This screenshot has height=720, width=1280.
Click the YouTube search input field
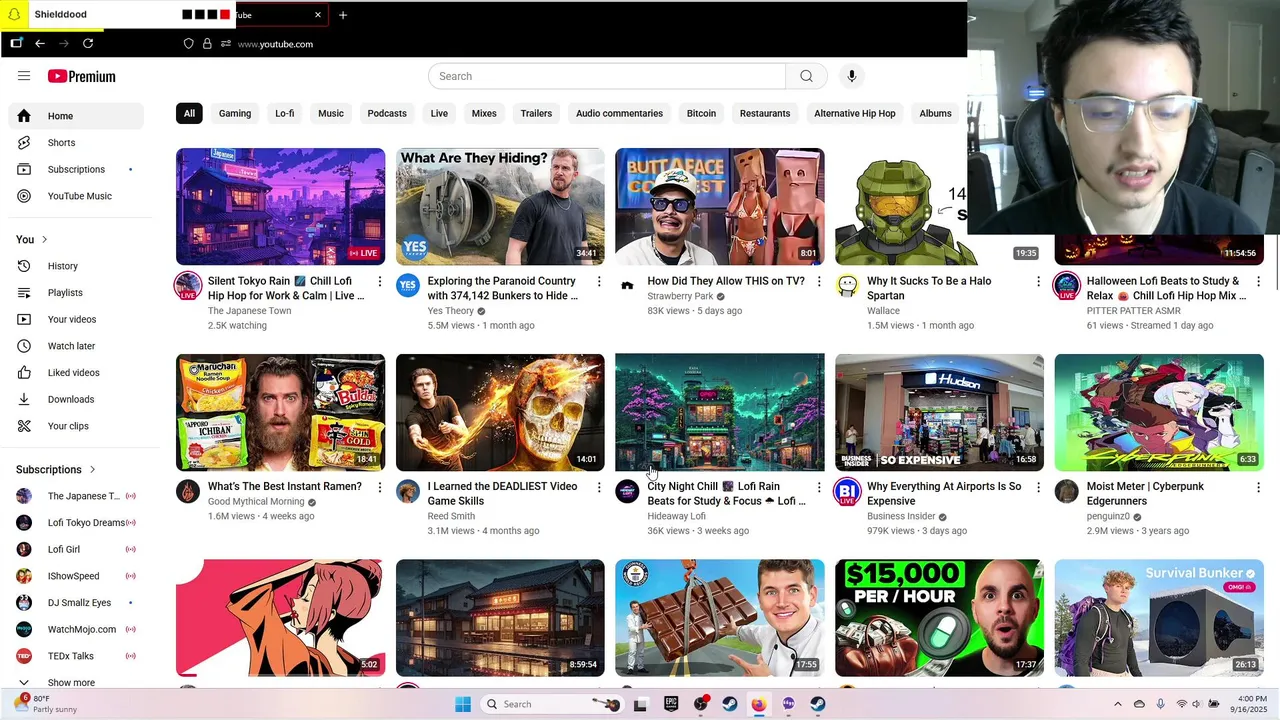607,76
